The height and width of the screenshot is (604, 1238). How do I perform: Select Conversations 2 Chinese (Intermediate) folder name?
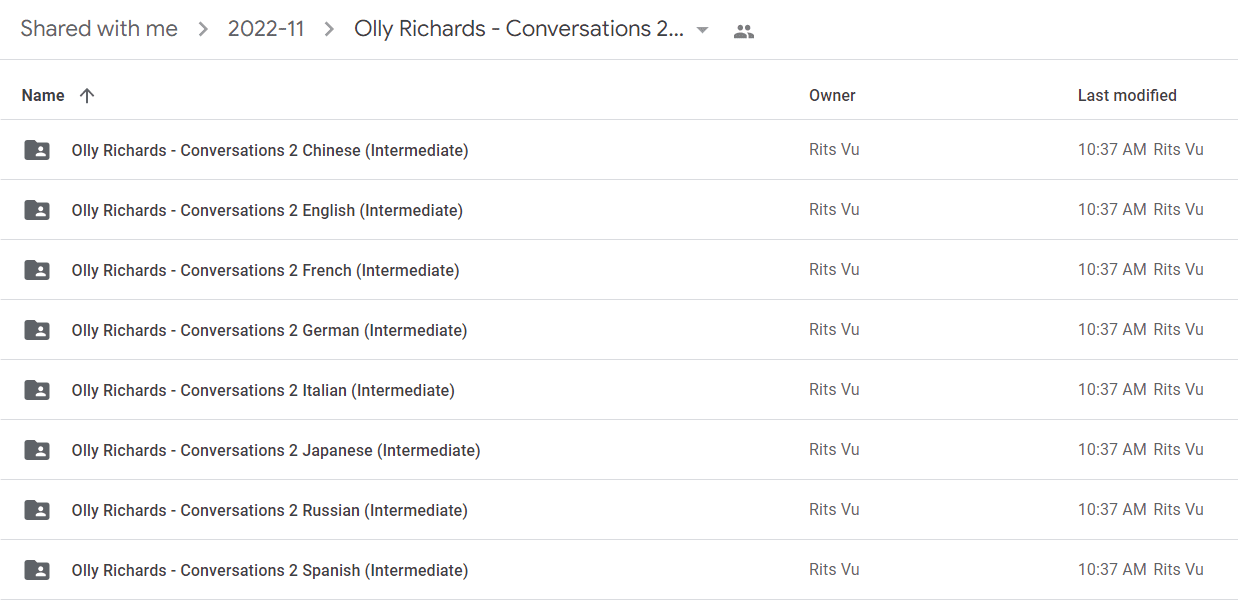pos(270,151)
